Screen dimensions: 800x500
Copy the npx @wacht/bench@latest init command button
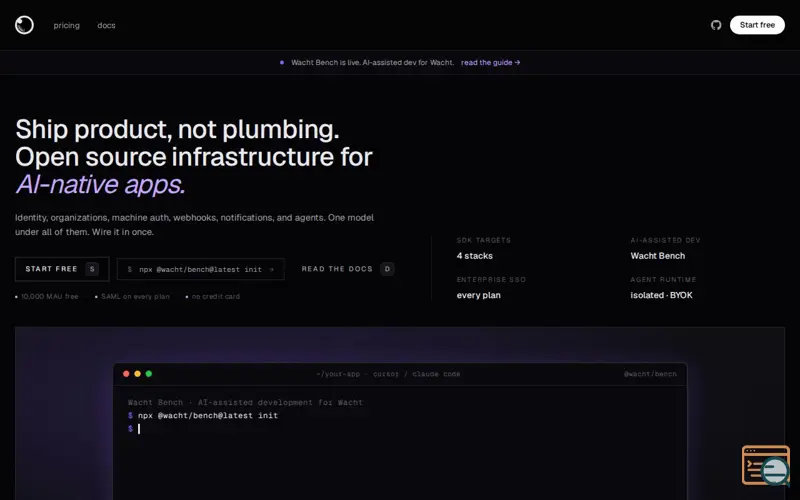click(201, 269)
